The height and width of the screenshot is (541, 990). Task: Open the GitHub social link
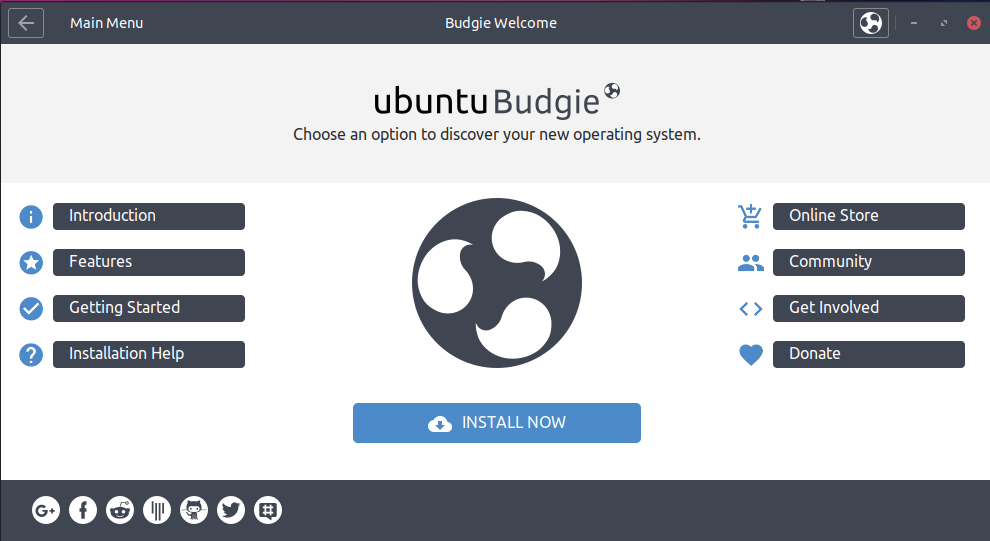point(194,510)
